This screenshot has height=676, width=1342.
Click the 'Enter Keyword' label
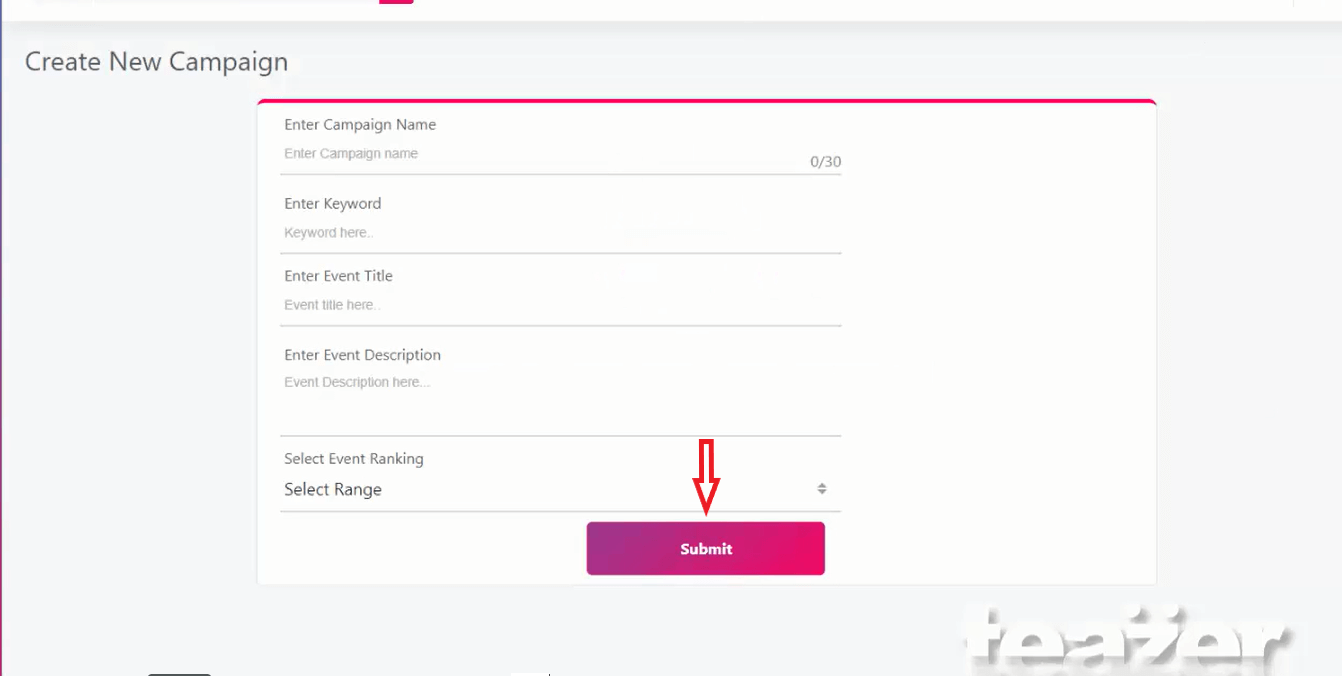[x=333, y=204]
